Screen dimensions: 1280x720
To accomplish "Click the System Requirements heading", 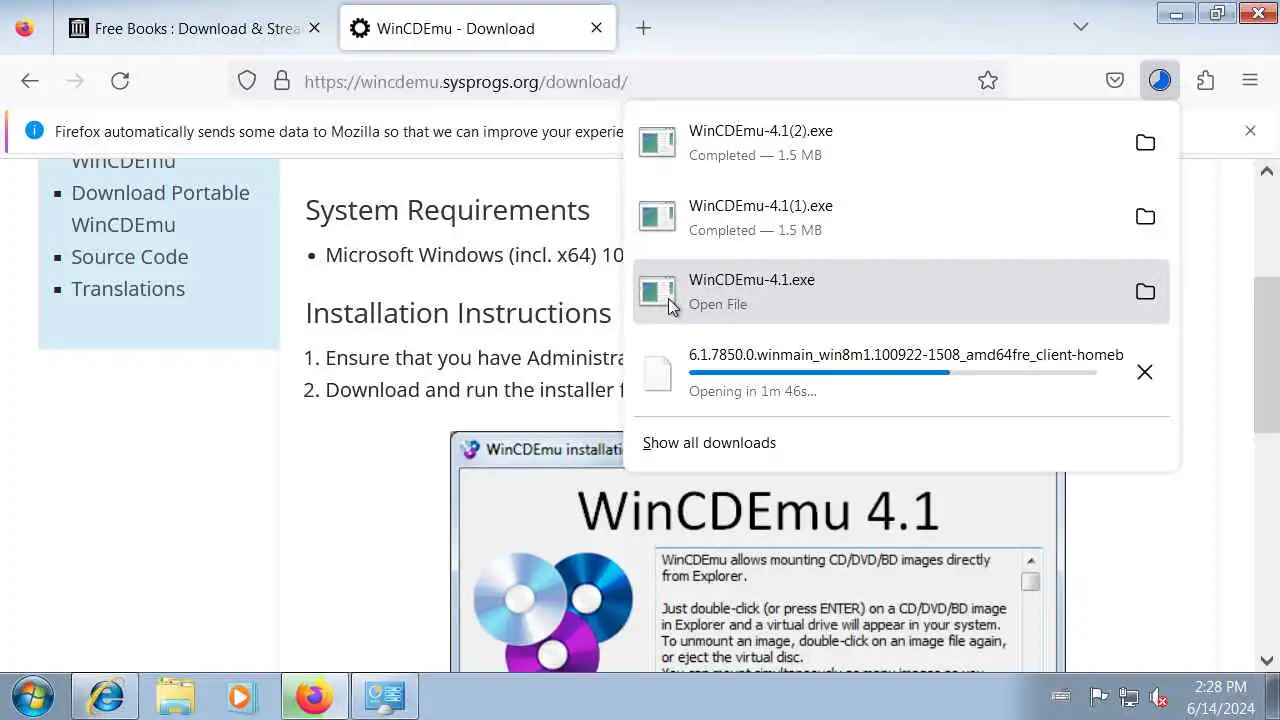I will point(447,210).
